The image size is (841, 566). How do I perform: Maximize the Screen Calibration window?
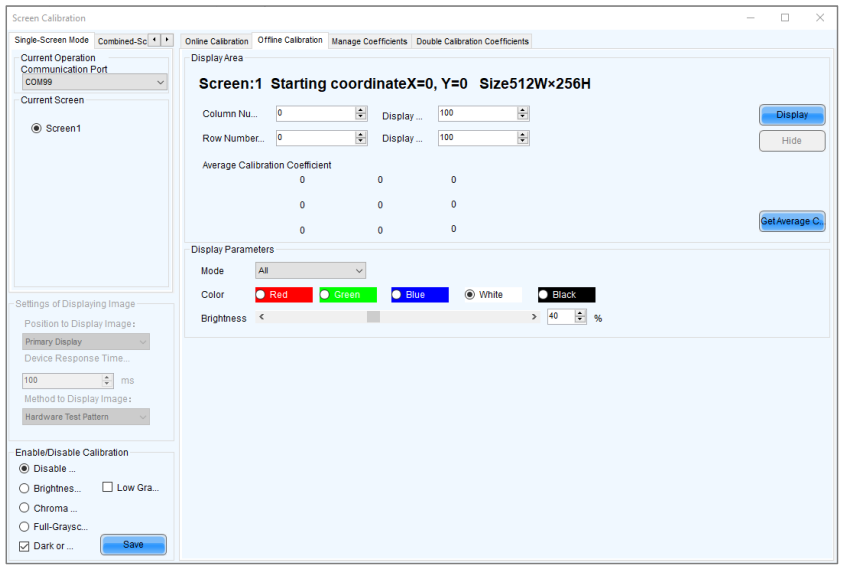pyautogui.click(x=785, y=18)
